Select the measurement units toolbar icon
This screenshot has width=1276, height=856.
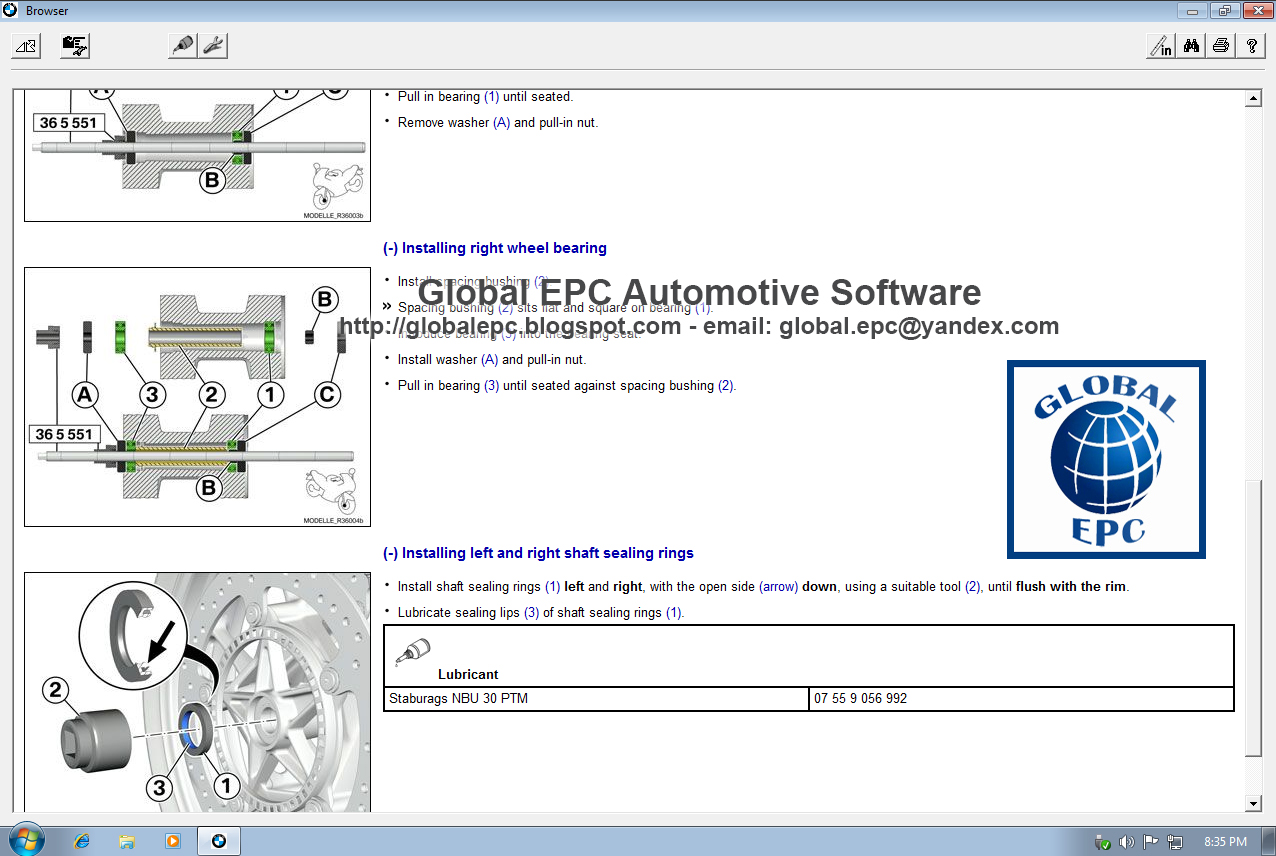coord(1159,45)
